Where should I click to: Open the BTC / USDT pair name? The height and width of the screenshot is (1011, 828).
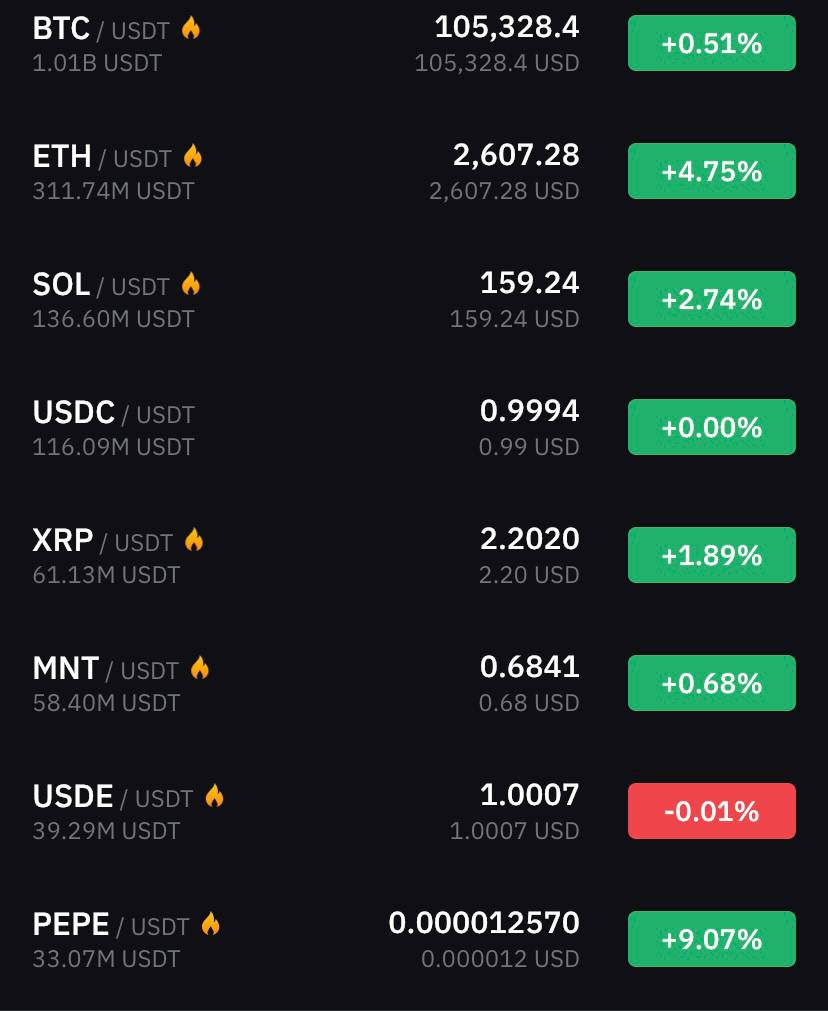tap(101, 29)
